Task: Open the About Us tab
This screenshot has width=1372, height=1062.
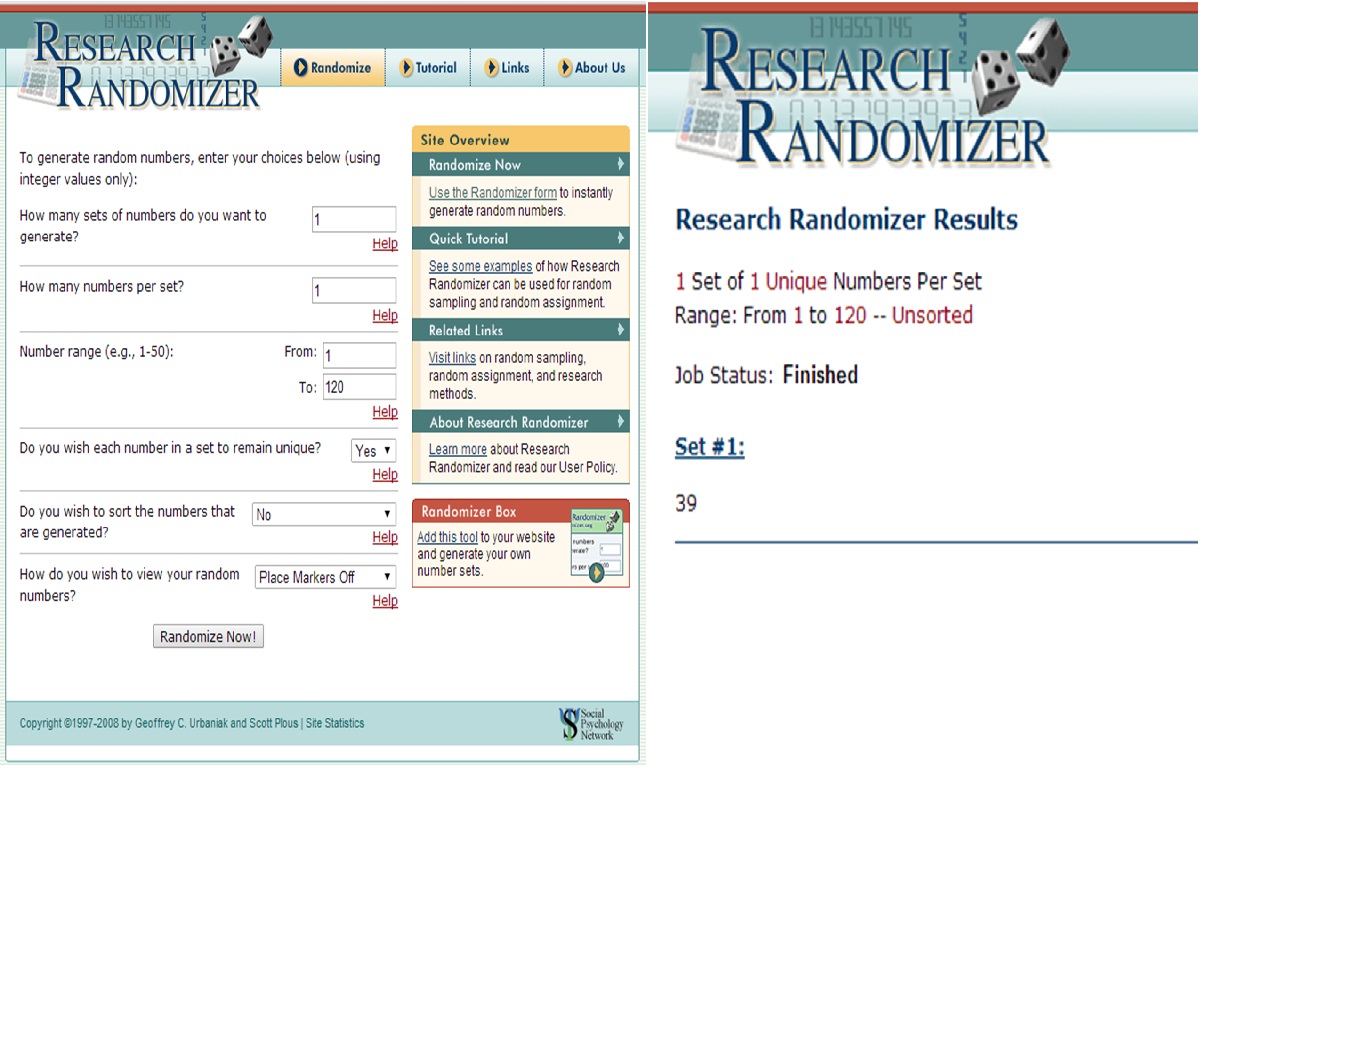Action: tap(592, 68)
